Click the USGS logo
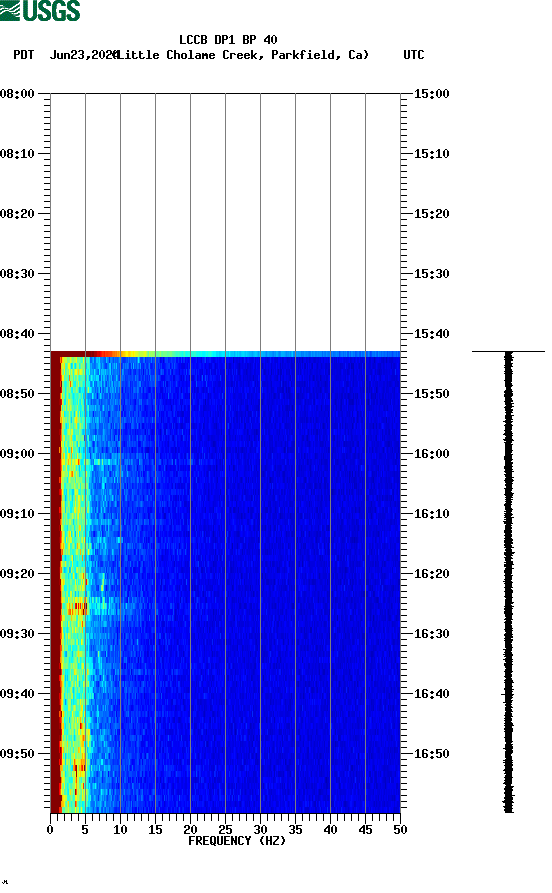Image resolution: width=552 pixels, height=893 pixels. coord(40,10)
